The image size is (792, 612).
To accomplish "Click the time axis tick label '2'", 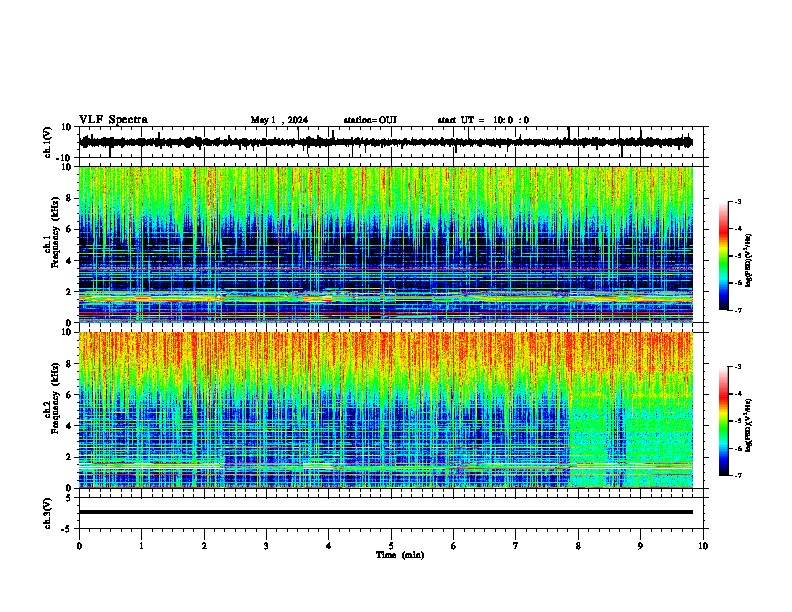I will 204,546.
